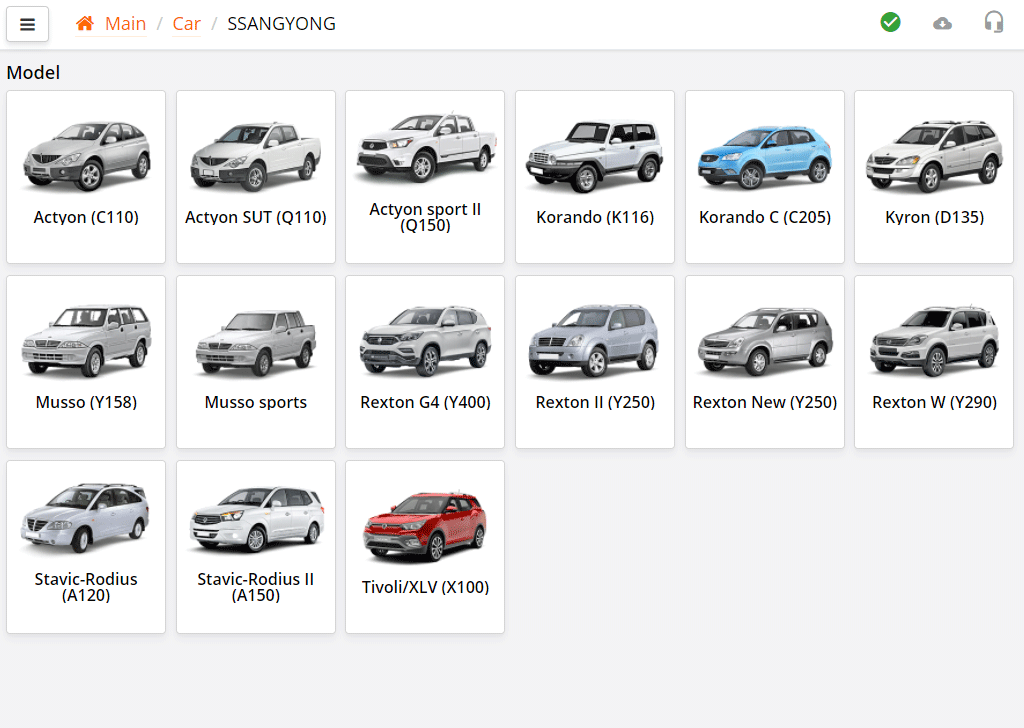Select the Musso (Y158) model
1024x728 pixels.
pos(85,362)
